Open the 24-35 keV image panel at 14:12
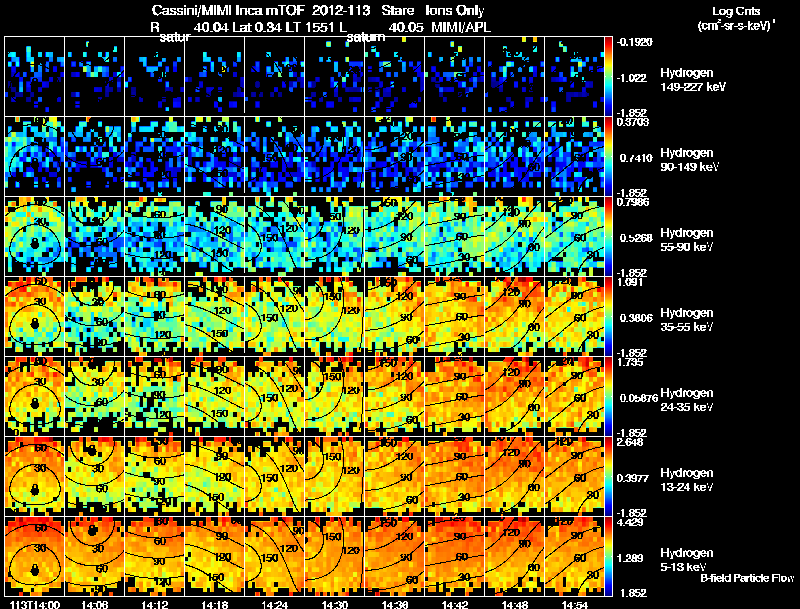 coord(155,397)
